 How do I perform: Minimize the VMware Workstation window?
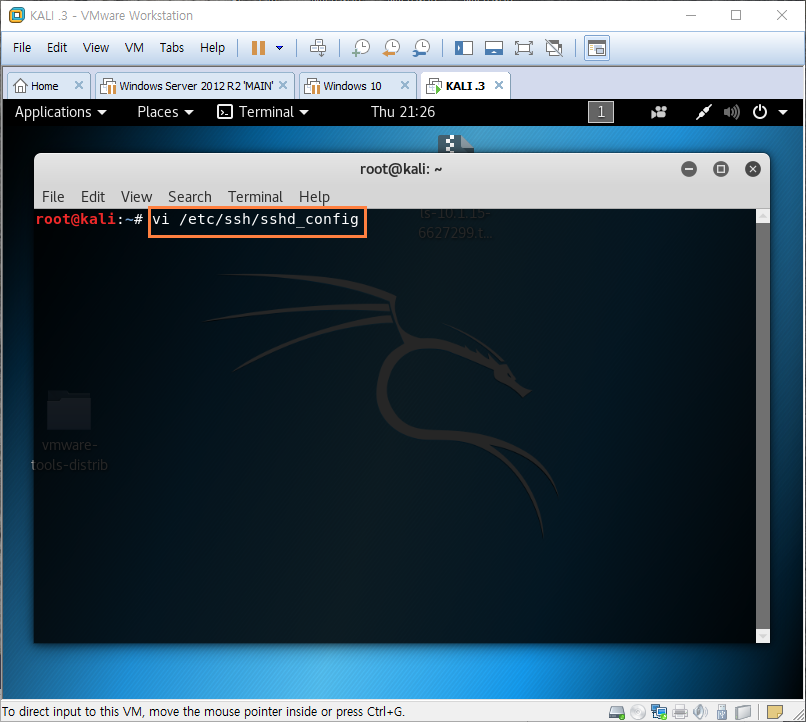tap(691, 15)
